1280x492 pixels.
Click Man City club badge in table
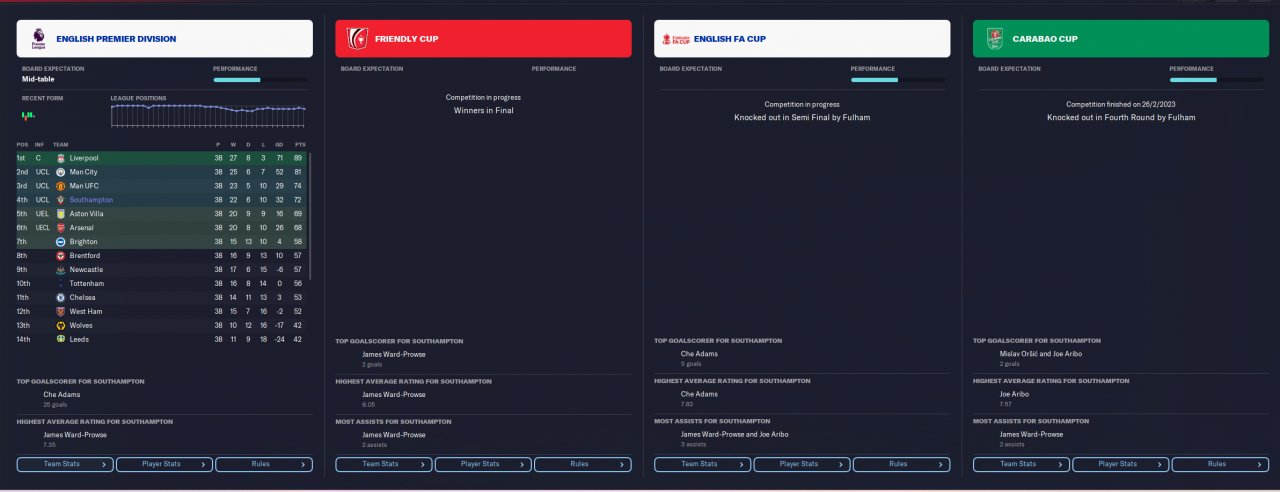tap(60, 172)
